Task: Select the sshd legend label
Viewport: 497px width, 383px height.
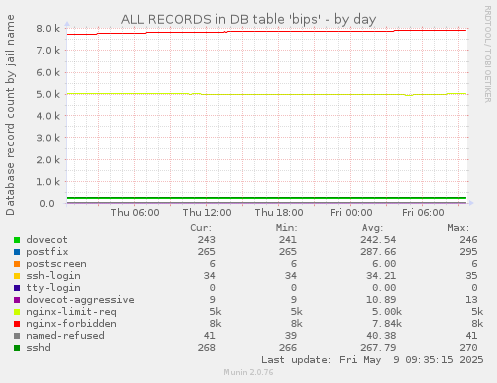Action: 38,348
